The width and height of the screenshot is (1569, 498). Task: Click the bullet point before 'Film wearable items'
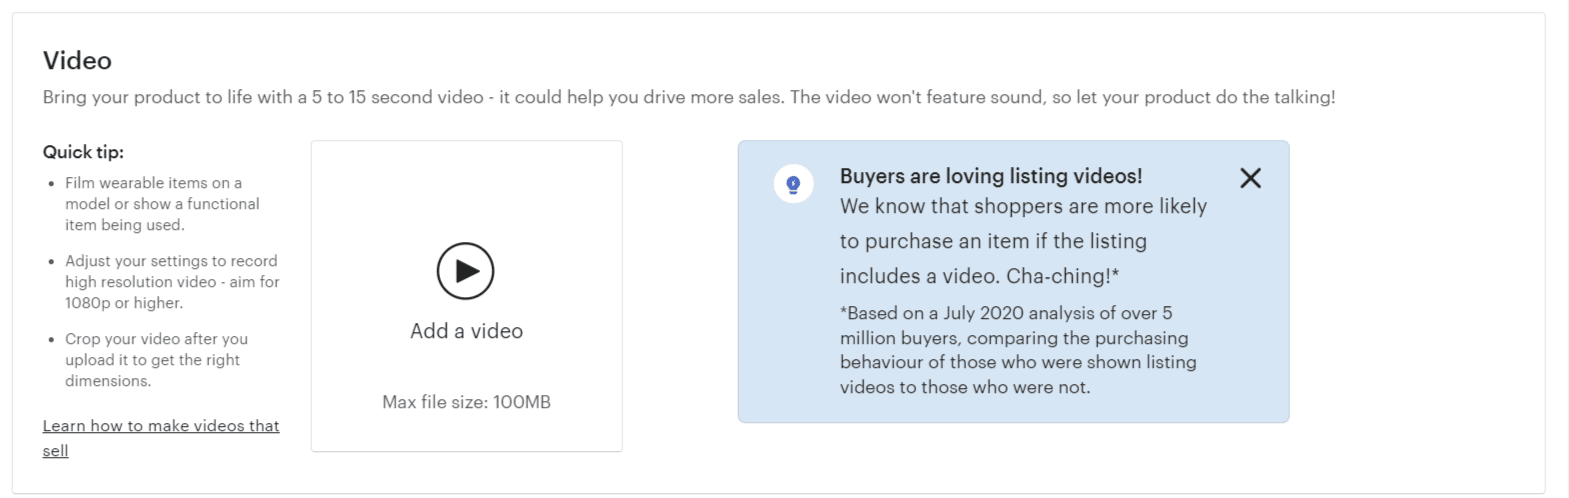pyautogui.click(x=52, y=184)
